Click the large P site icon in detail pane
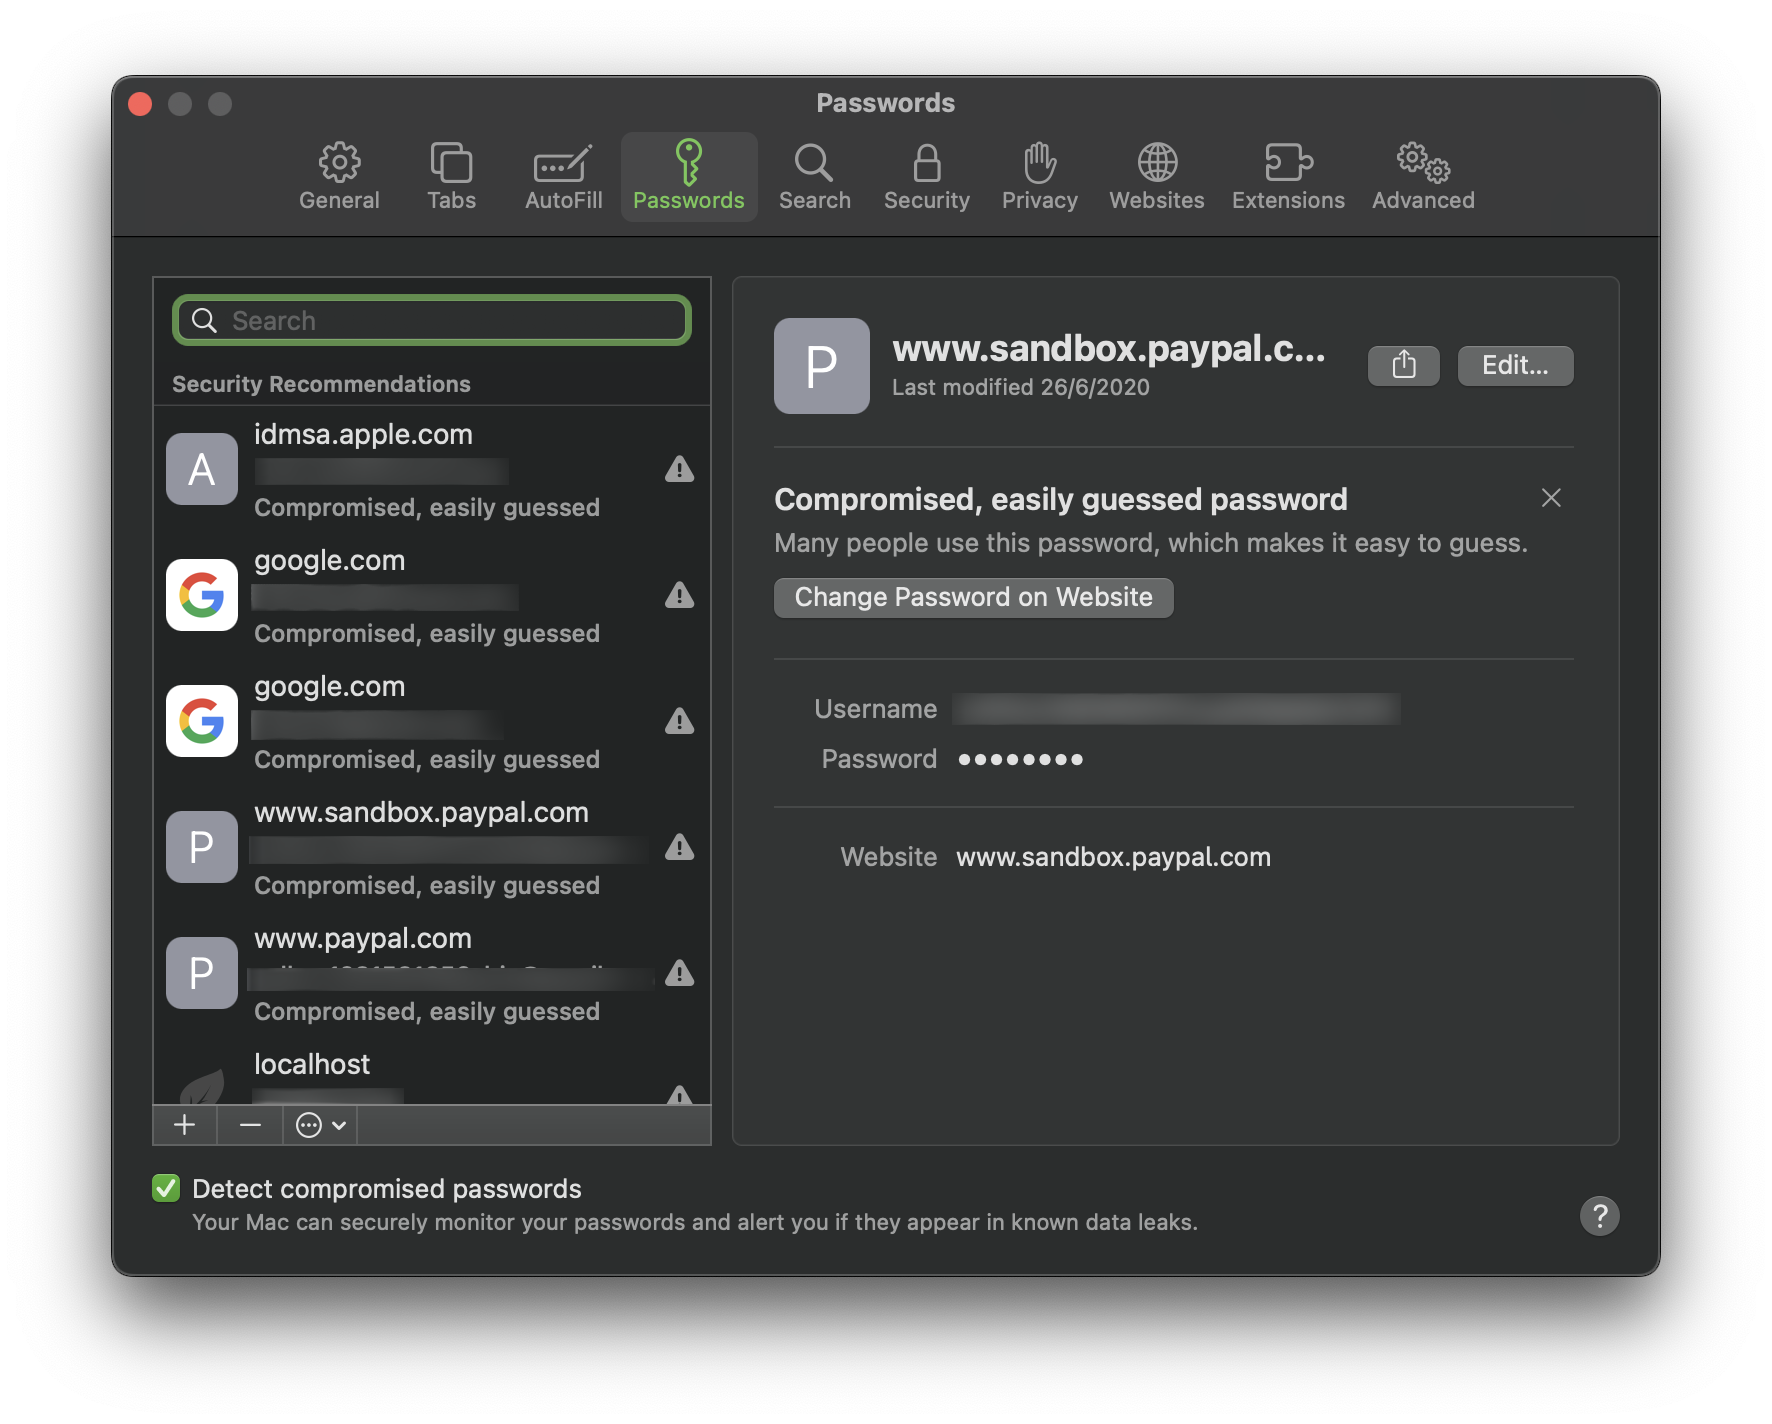 point(822,366)
